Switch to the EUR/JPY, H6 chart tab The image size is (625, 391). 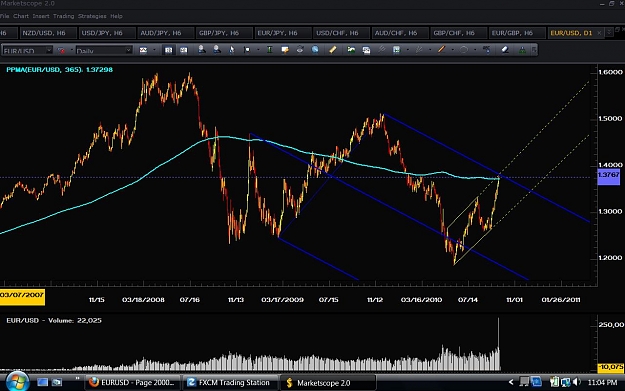[282, 33]
